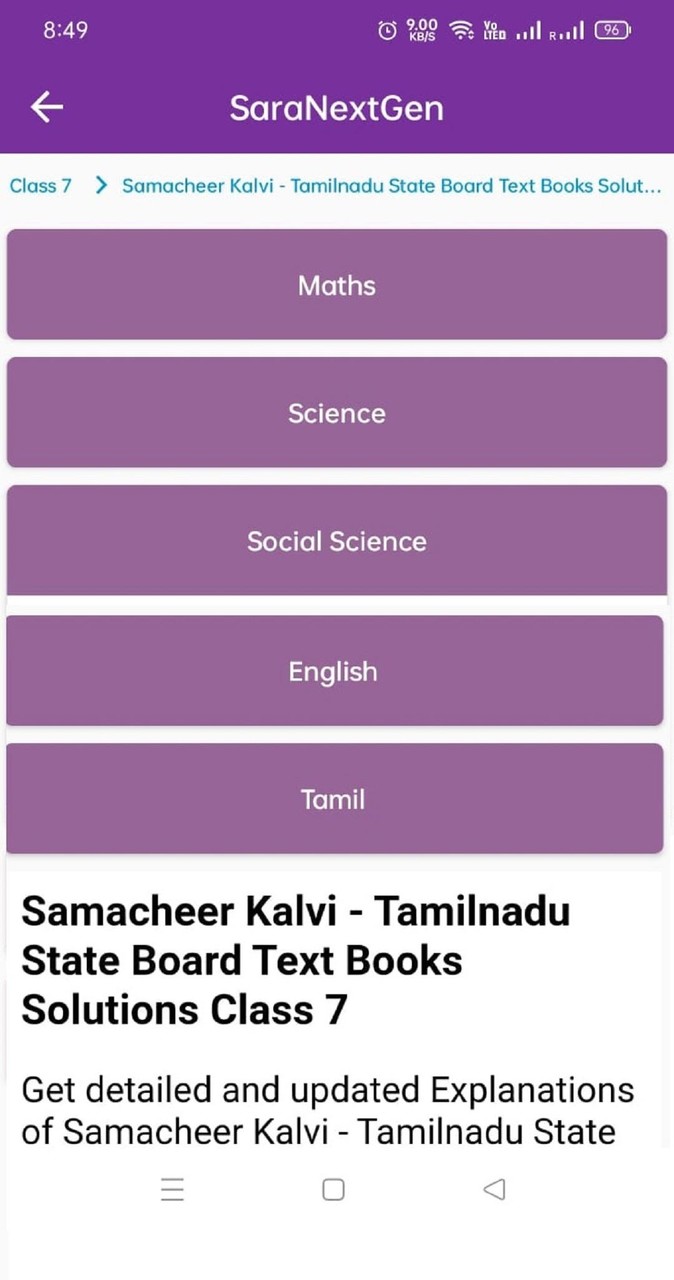Viewport: 674px width, 1280px height.
Task: Tap the mobile signal strength bars
Action: (x=530, y=29)
